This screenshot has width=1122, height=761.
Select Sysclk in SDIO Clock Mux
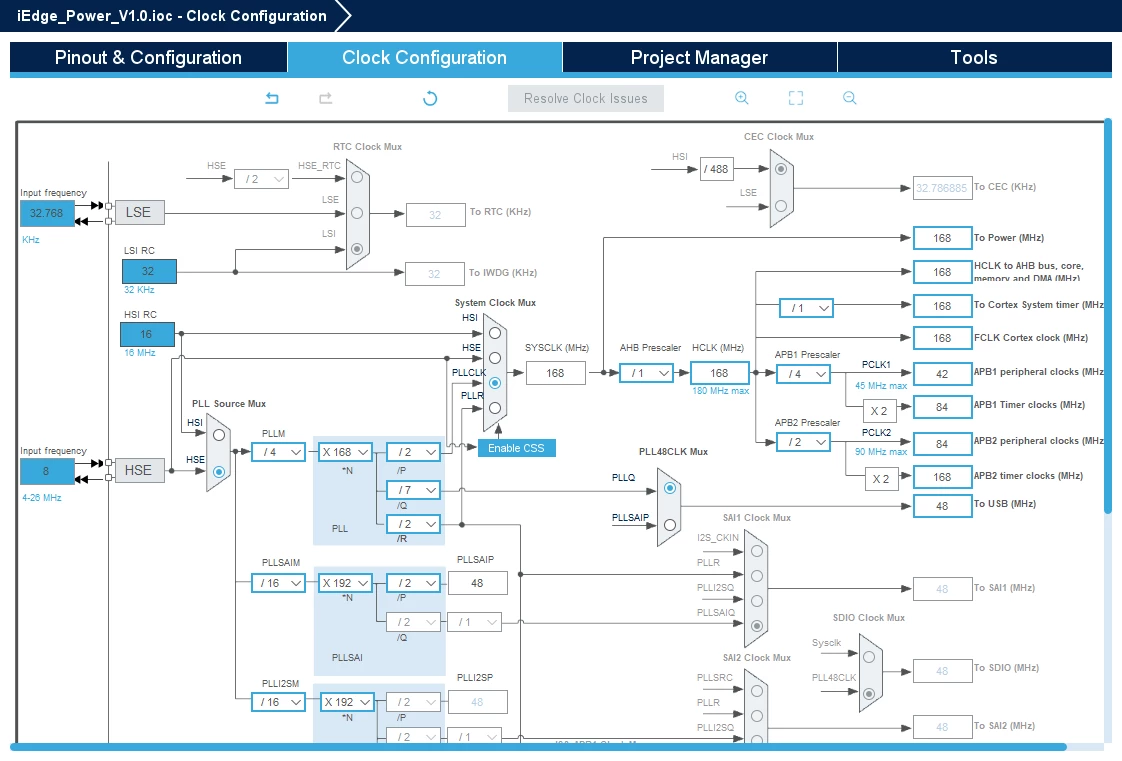coord(869,657)
